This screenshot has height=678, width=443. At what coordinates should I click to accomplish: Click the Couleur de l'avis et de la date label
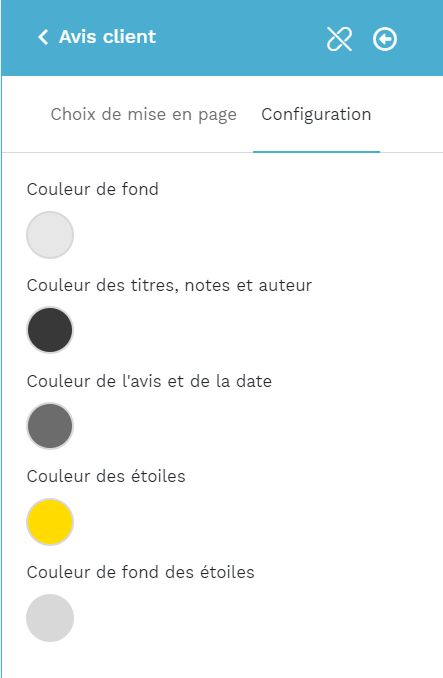point(149,381)
